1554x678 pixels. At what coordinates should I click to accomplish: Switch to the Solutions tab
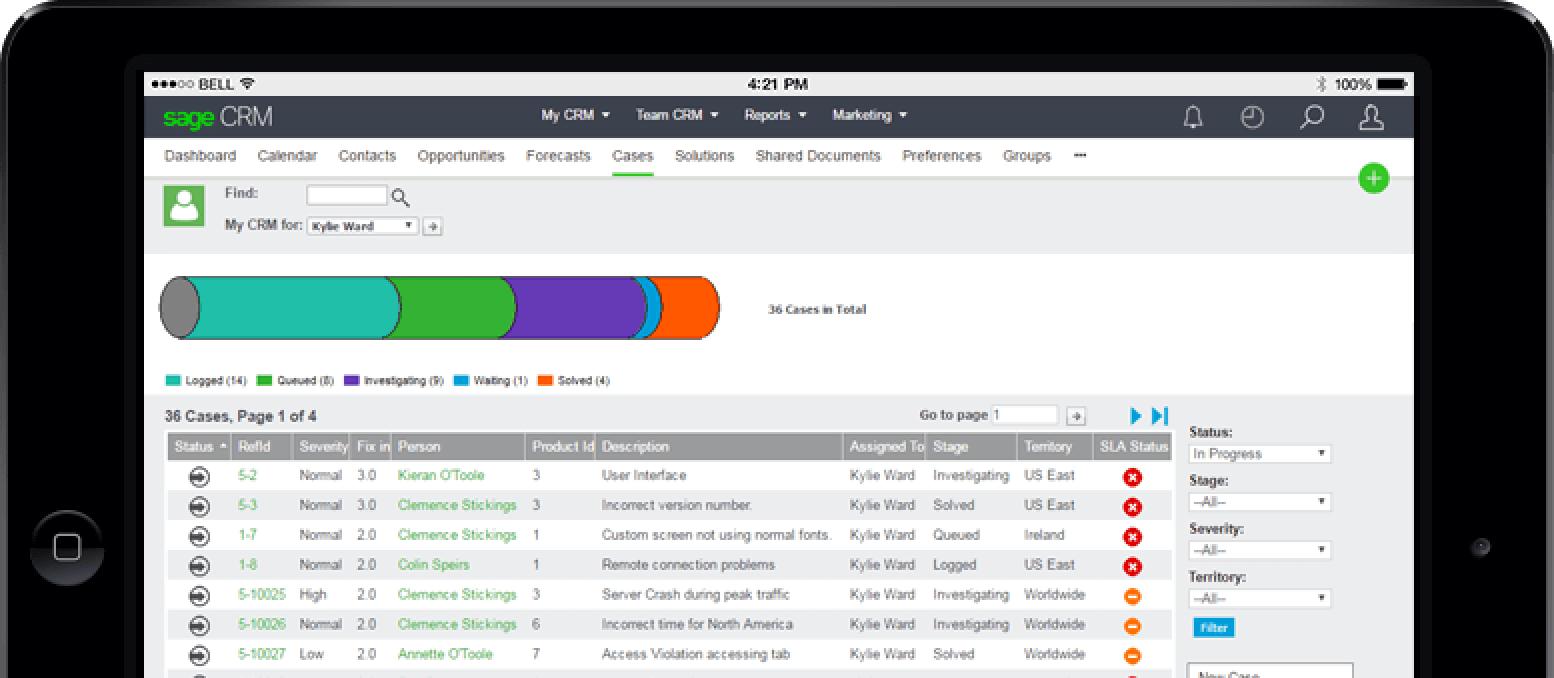click(704, 156)
